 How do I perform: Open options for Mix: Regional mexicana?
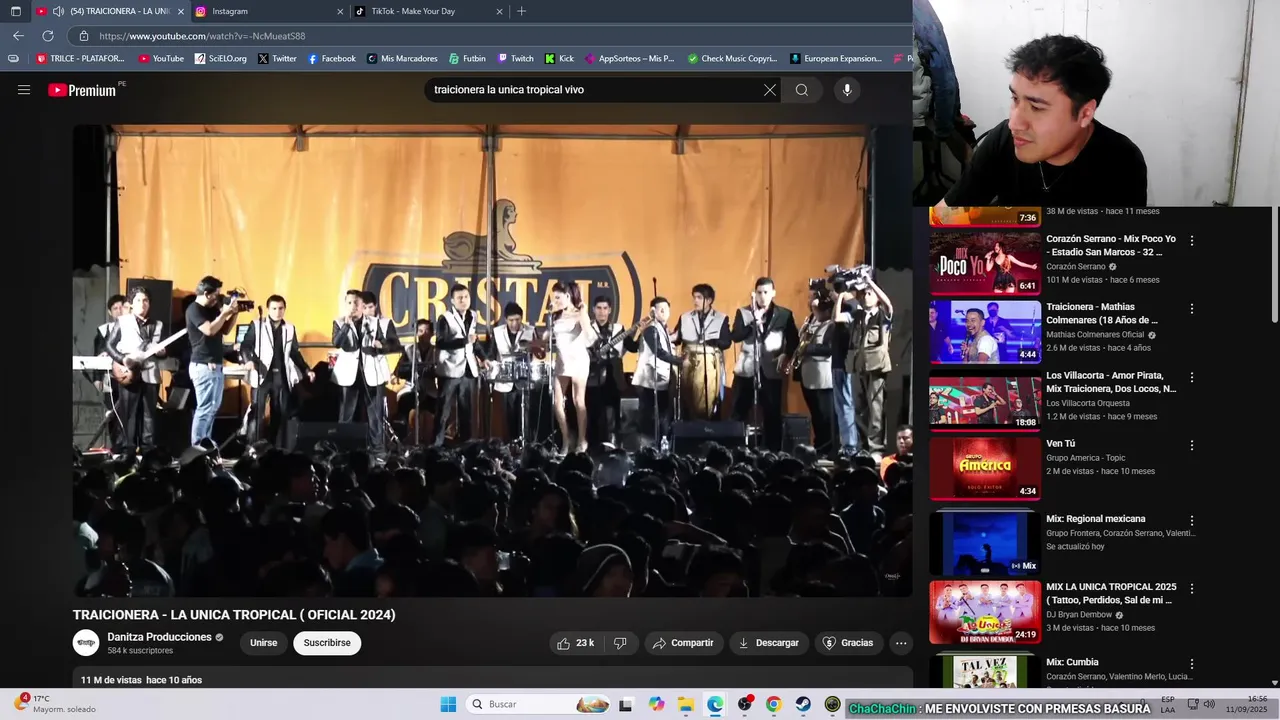tap(1191, 521)
